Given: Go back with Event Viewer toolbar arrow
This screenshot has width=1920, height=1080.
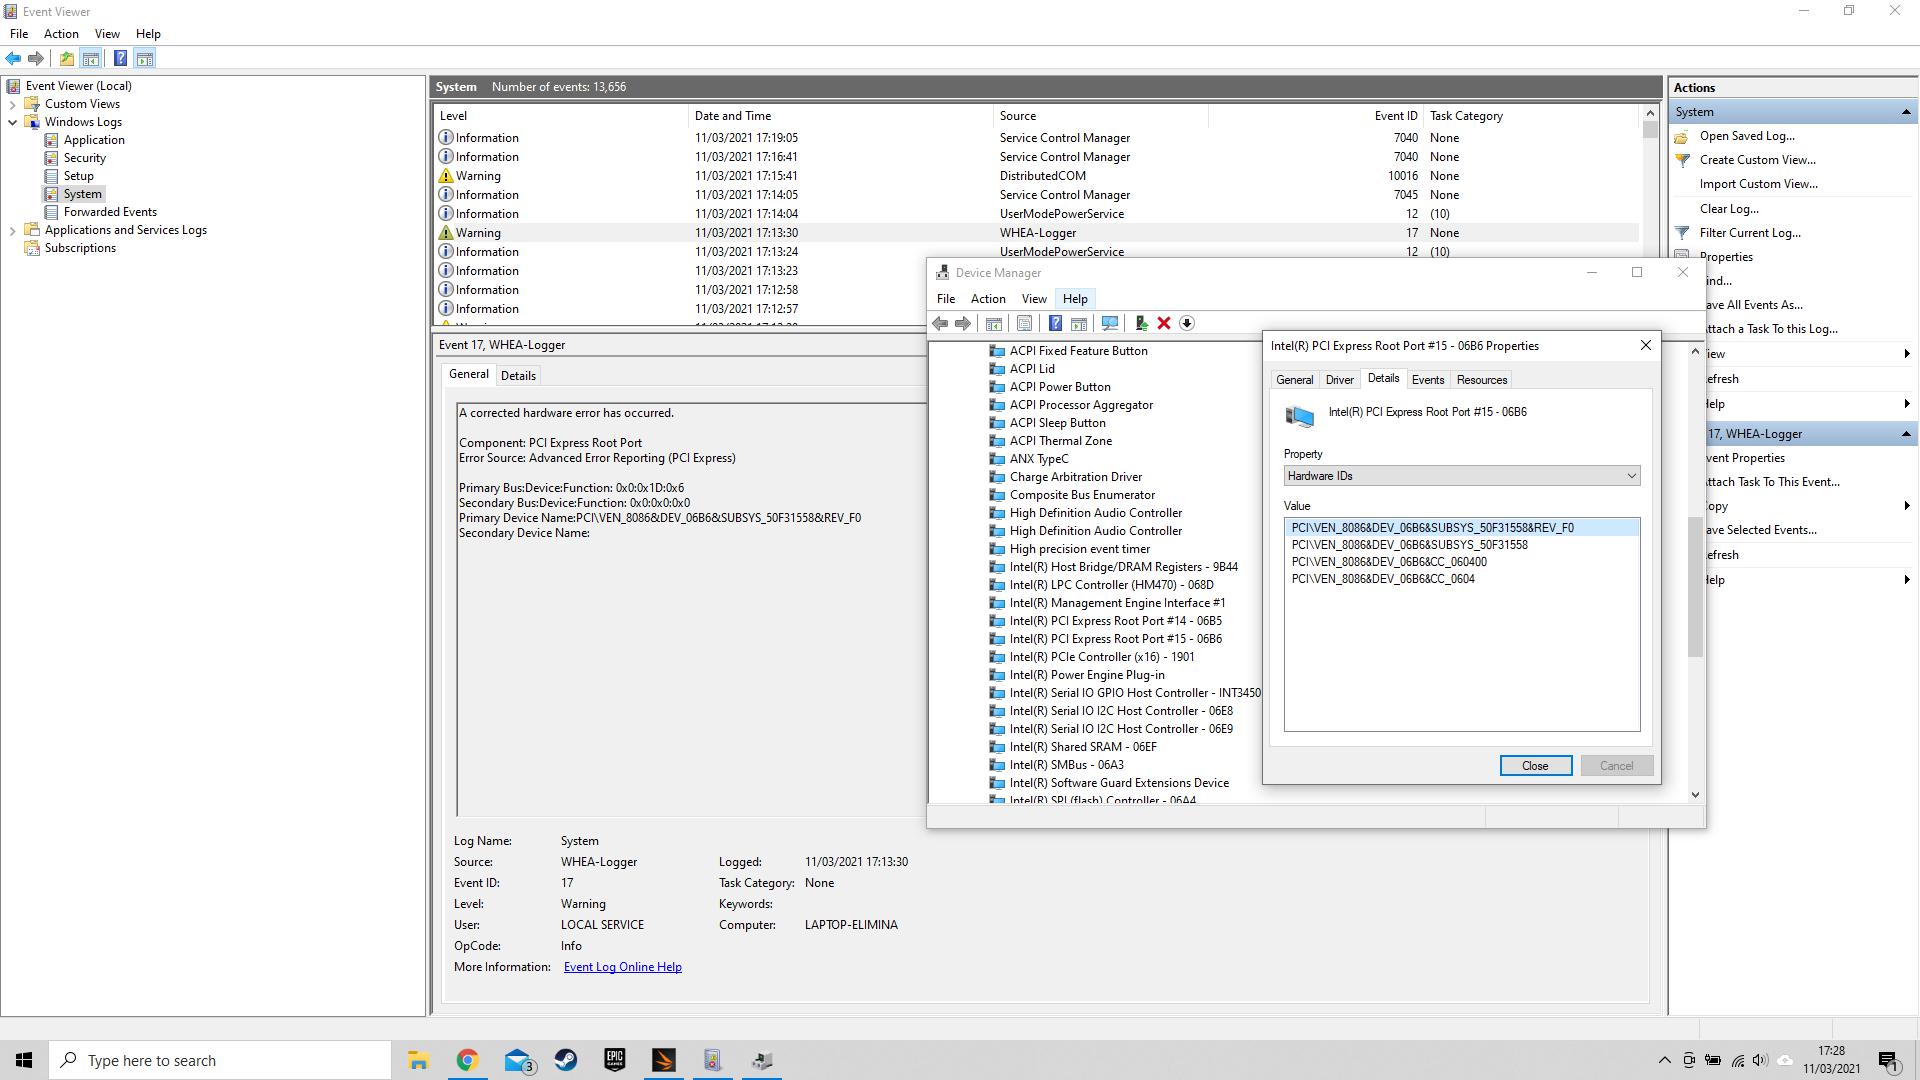Looking at the screenshot, I should pyautogui.click(x=13, y=59).
